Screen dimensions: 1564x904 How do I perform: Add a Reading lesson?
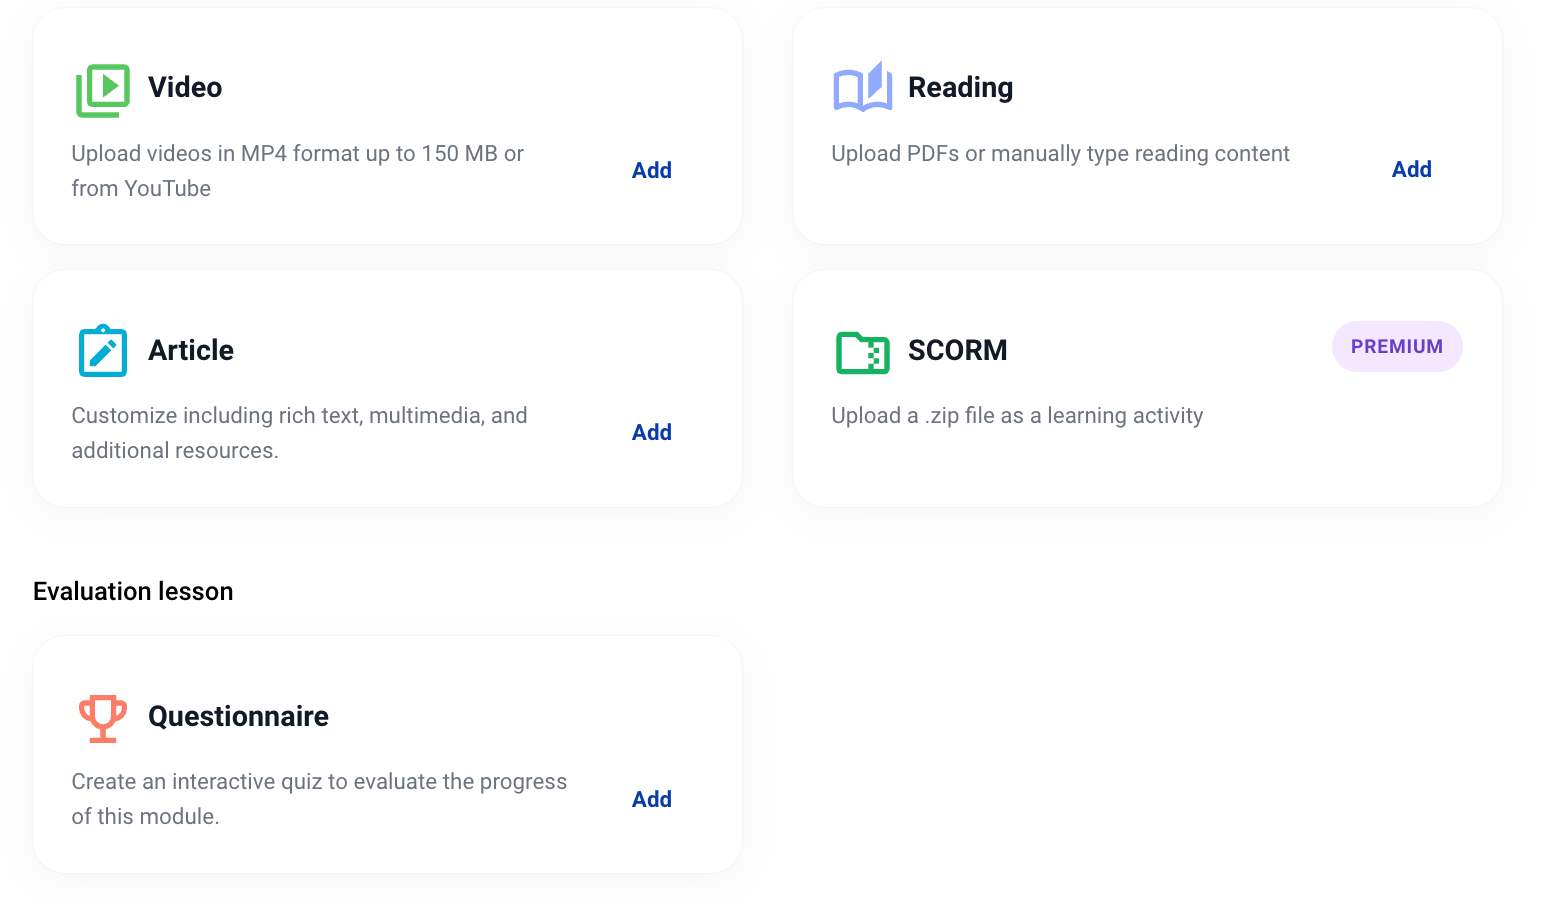click(1411, 170)
